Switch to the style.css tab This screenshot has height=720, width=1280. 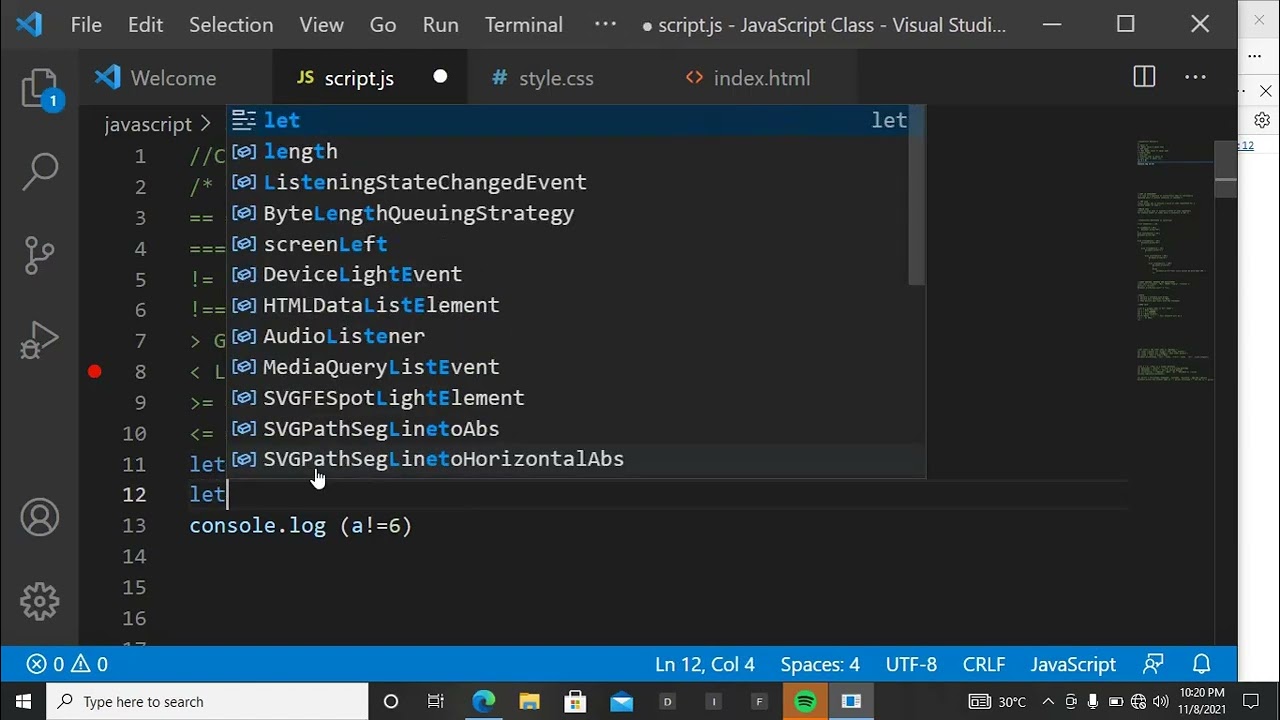pyautogui.click(x=556, y=78)
